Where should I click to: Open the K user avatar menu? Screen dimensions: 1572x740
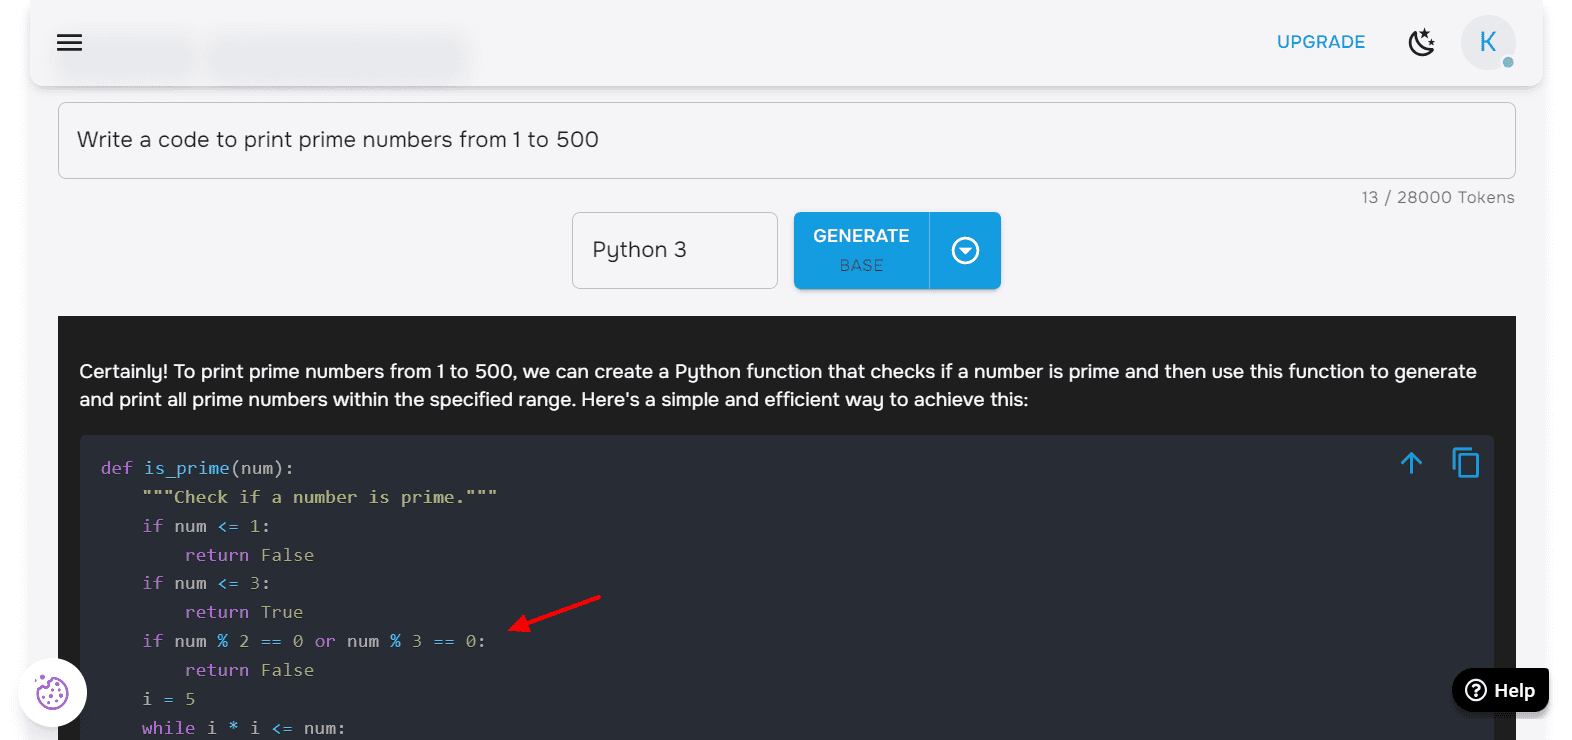pos(1487,42)
